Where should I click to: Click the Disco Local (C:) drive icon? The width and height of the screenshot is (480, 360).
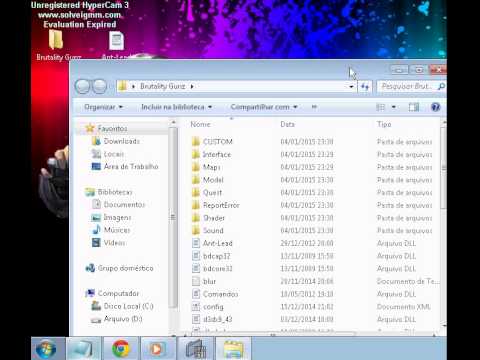[x=96, y=306]
